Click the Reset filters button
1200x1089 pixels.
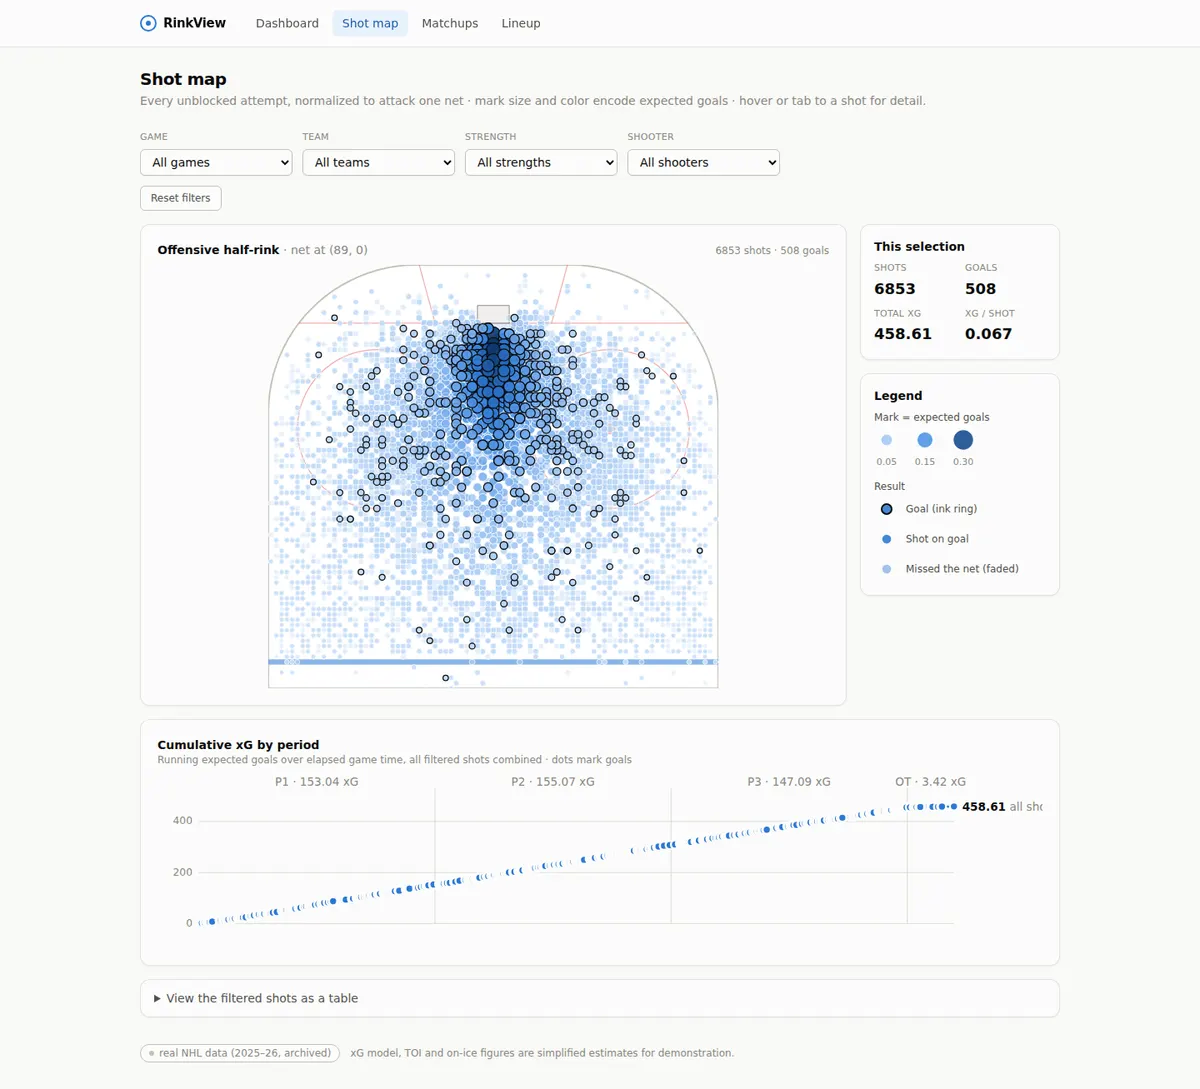coord(181,198)
